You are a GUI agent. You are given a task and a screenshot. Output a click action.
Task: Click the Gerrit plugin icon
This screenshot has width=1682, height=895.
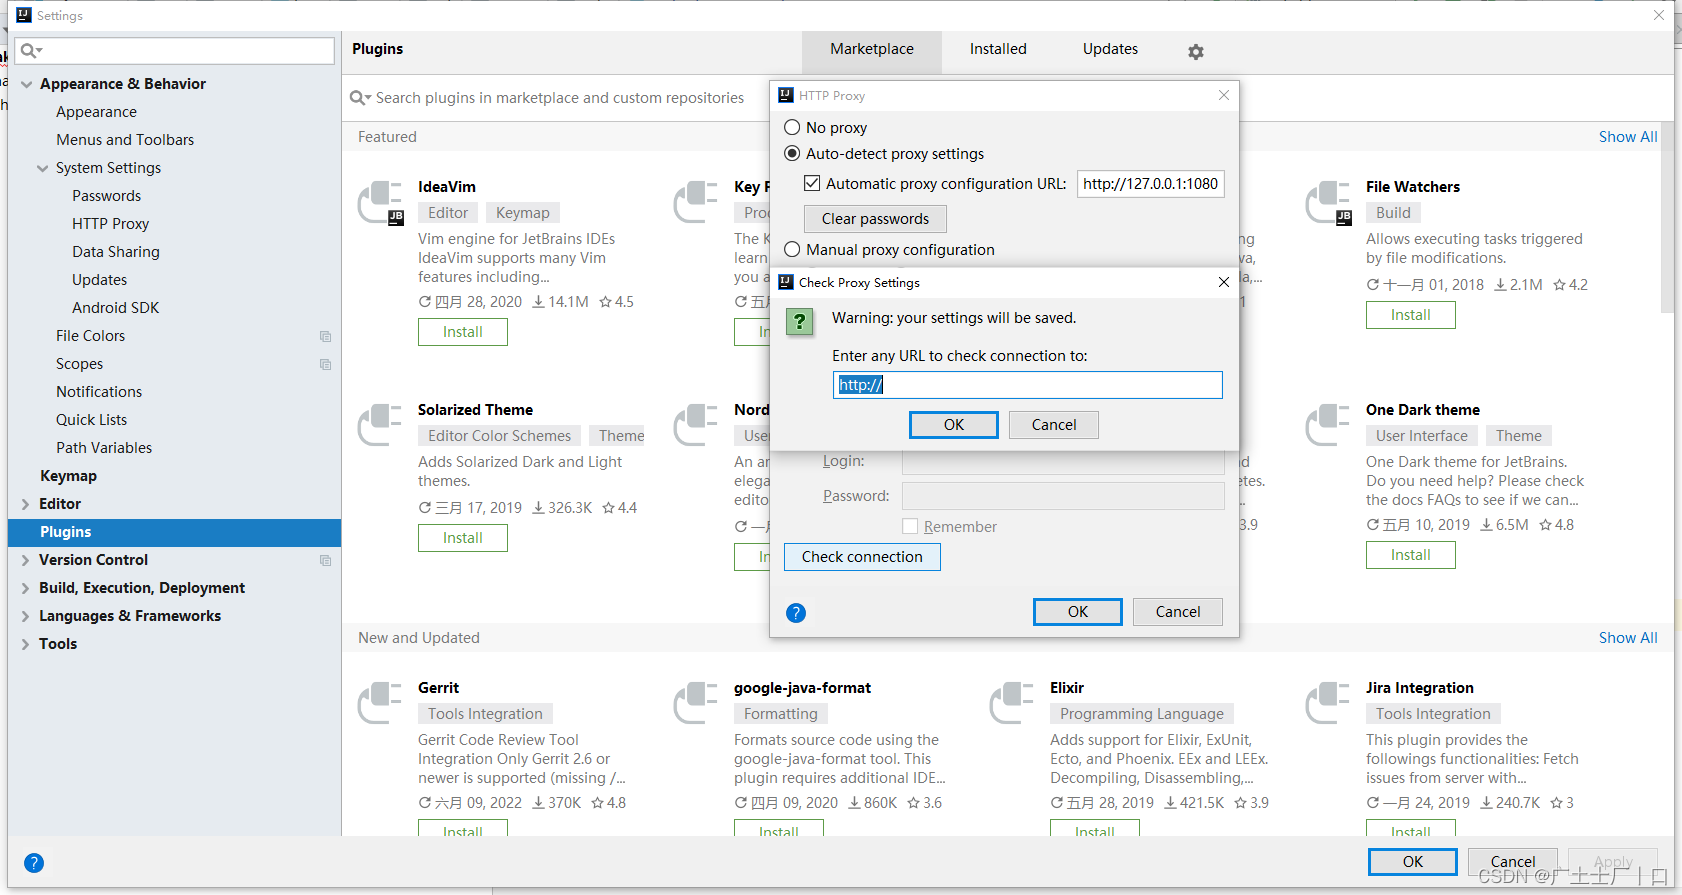click(381, 703)
